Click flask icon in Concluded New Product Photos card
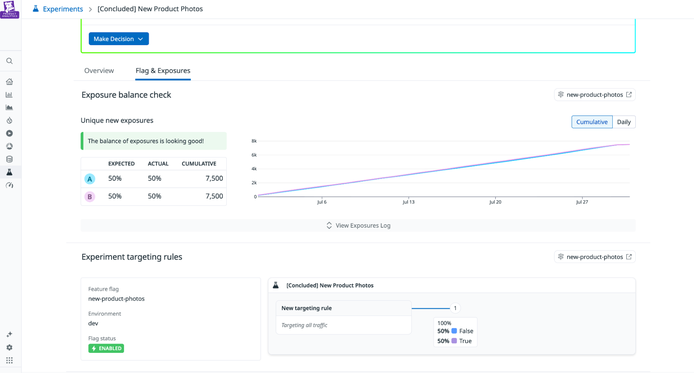 276,285
